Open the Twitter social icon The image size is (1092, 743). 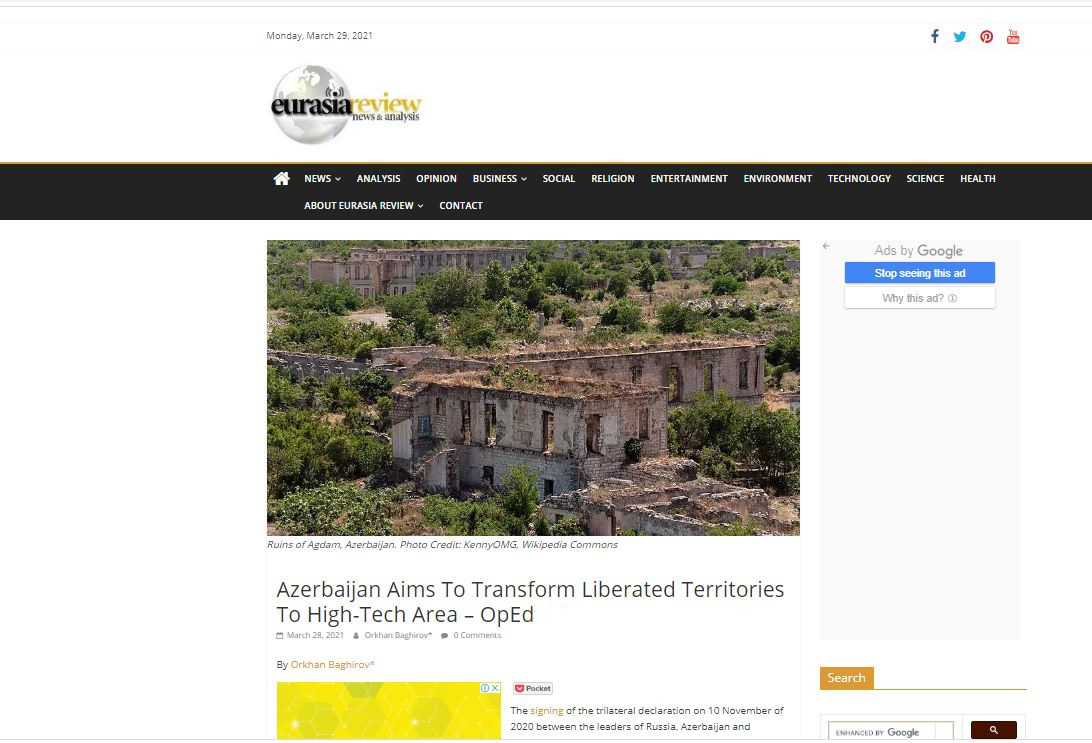pos(960,36)
